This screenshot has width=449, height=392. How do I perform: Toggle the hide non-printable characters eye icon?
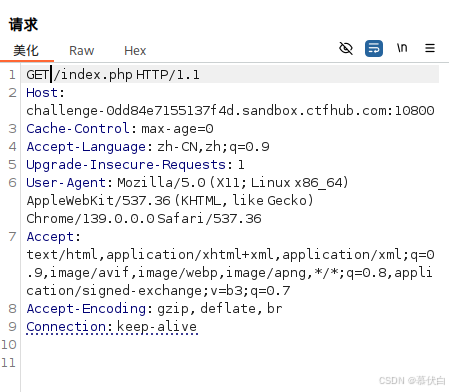[x=346, y=49]
